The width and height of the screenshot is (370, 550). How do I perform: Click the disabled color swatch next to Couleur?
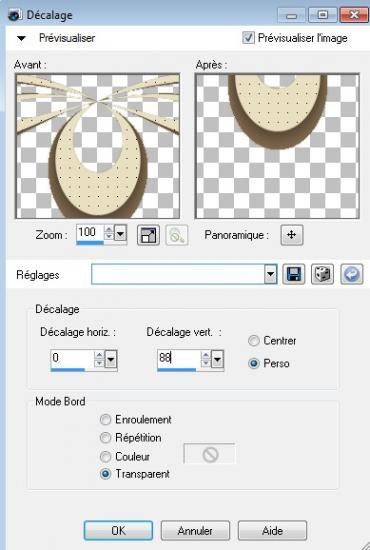pos(209,454)
